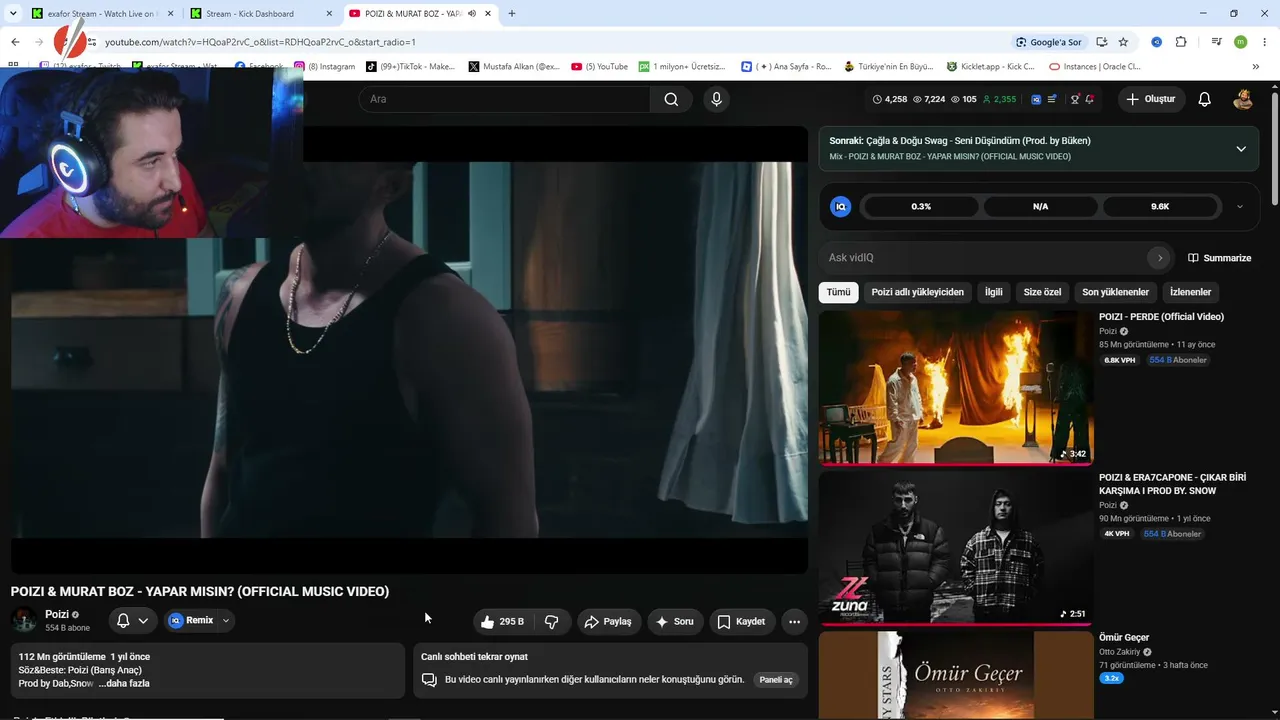Click the vidIQ list icon in the header stats bar
Screen dimensions: 1280x720
click(1052, 99)
